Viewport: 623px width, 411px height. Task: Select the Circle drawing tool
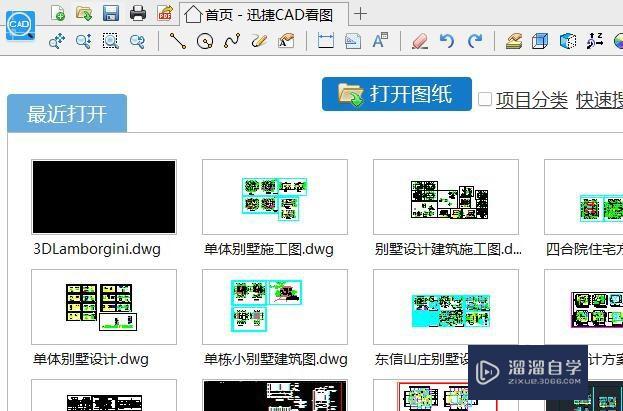pos(205,41)
